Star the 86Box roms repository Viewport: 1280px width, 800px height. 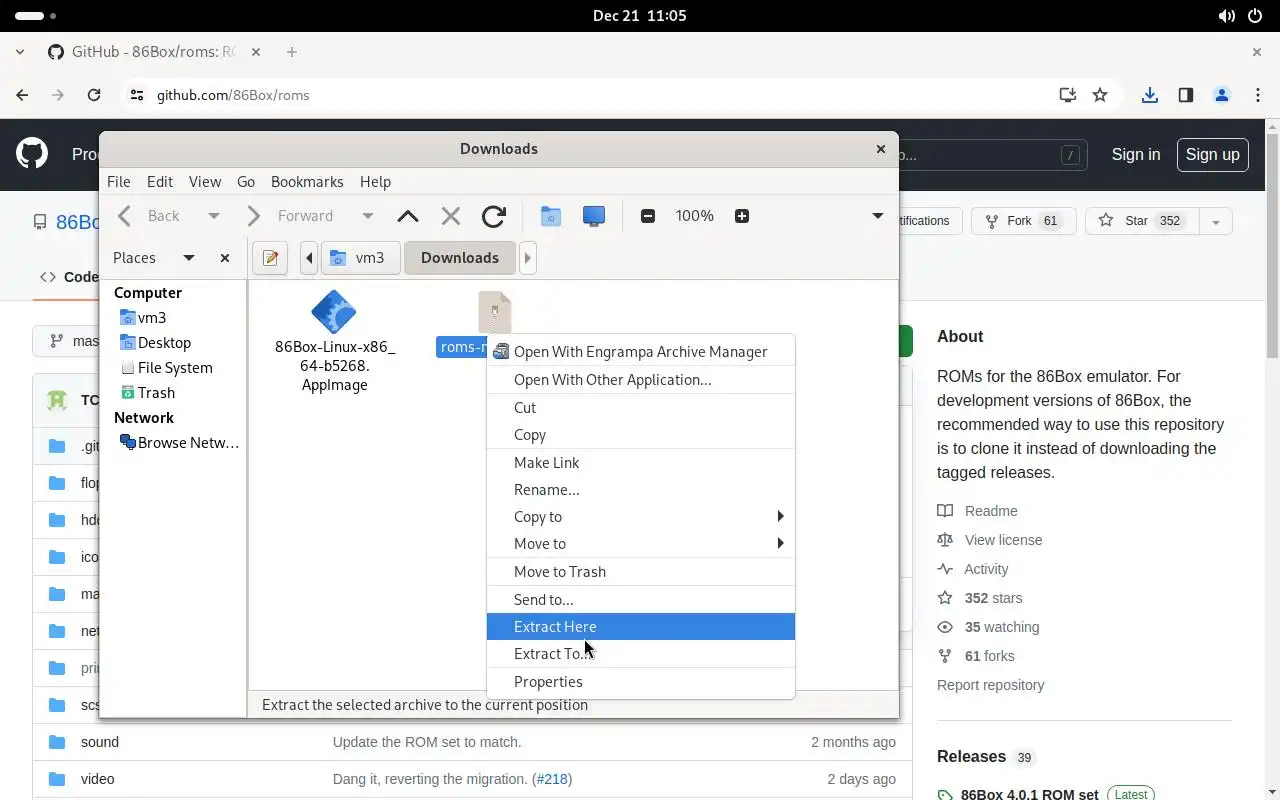click(x=1141, y=221)
